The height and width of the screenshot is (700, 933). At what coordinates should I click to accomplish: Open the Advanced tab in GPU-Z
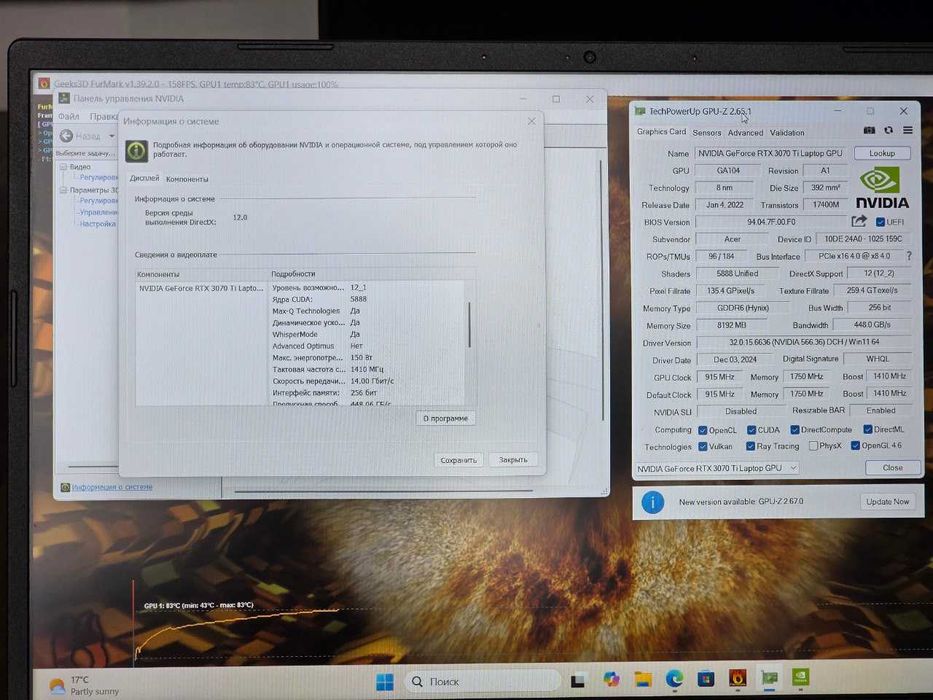745,133
